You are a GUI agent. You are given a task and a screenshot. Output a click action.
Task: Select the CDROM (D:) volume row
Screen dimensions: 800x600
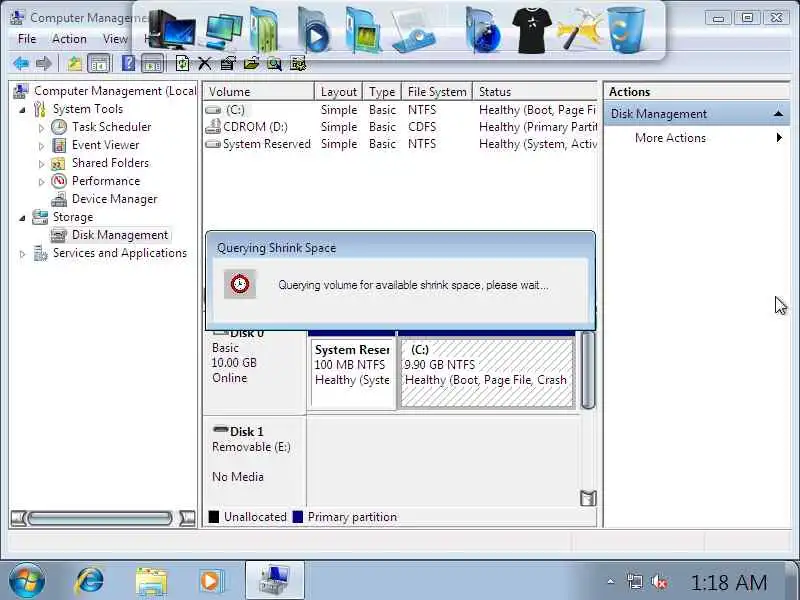coord(401,127)
